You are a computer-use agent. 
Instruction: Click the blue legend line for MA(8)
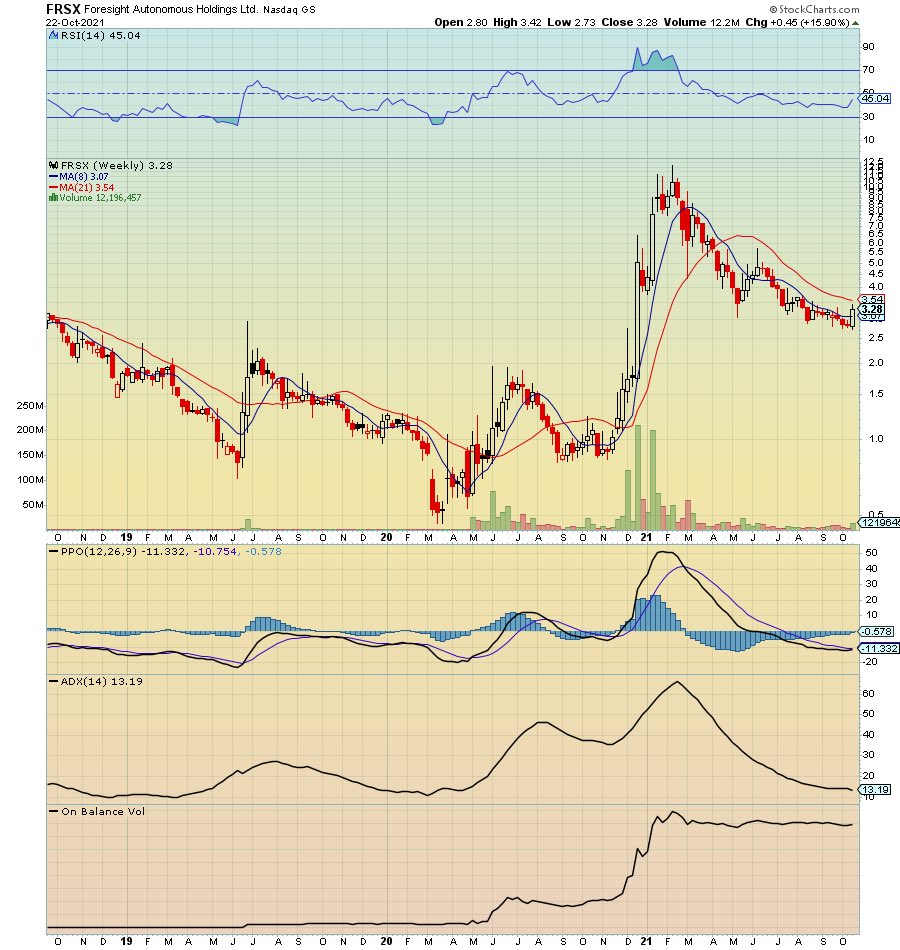click(53, 177)
